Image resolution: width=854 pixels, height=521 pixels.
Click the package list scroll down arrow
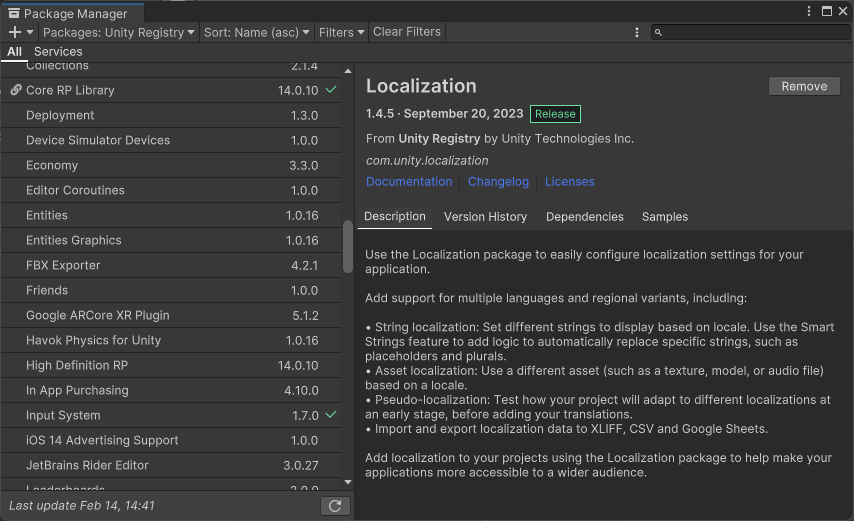pyautogui.click(x=348, y=482)
